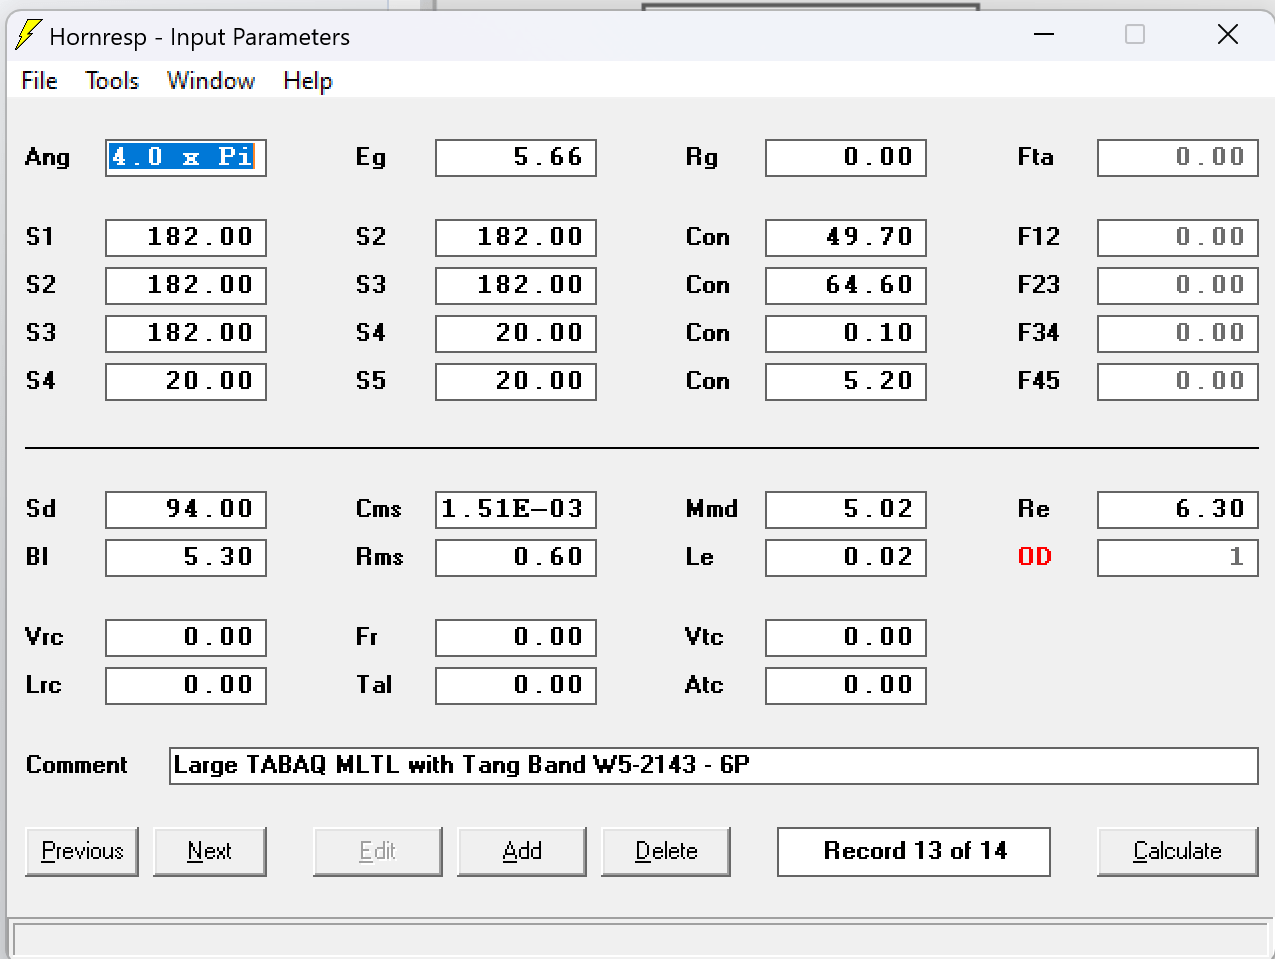1275x959 pixels.
Task: Click the Calculate button
Action: (x=1178, y=851)
